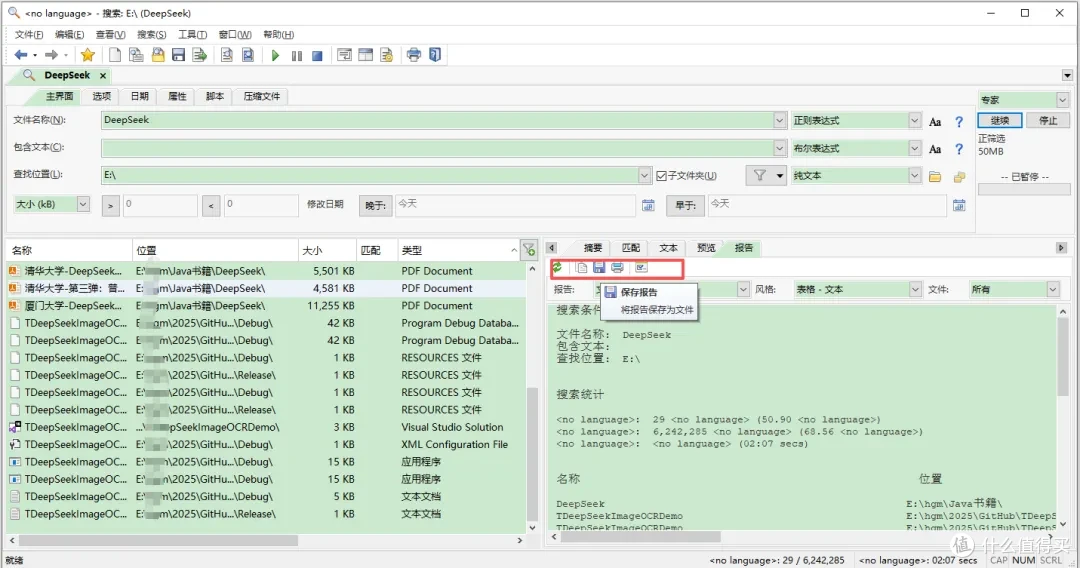Image resolution: width=1080 pixels, height=568 pixels.
Task: Toggle case sensitivity Aa for file name
Action: point(935,122)
